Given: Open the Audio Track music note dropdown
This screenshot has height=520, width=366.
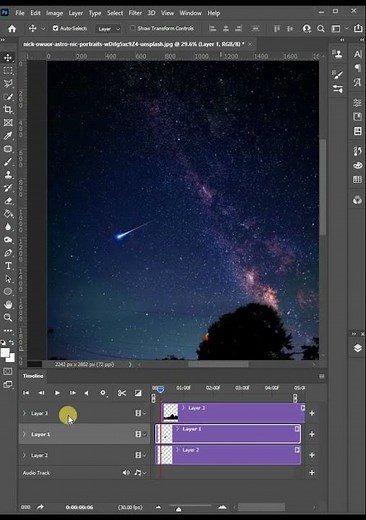Looking at the screenshot, I should pos(140,472).
